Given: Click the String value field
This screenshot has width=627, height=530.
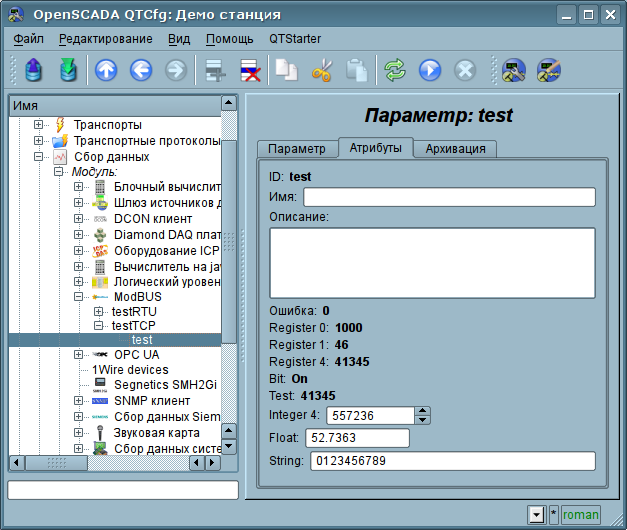Looking at the screenshot, I should [453, 461].
